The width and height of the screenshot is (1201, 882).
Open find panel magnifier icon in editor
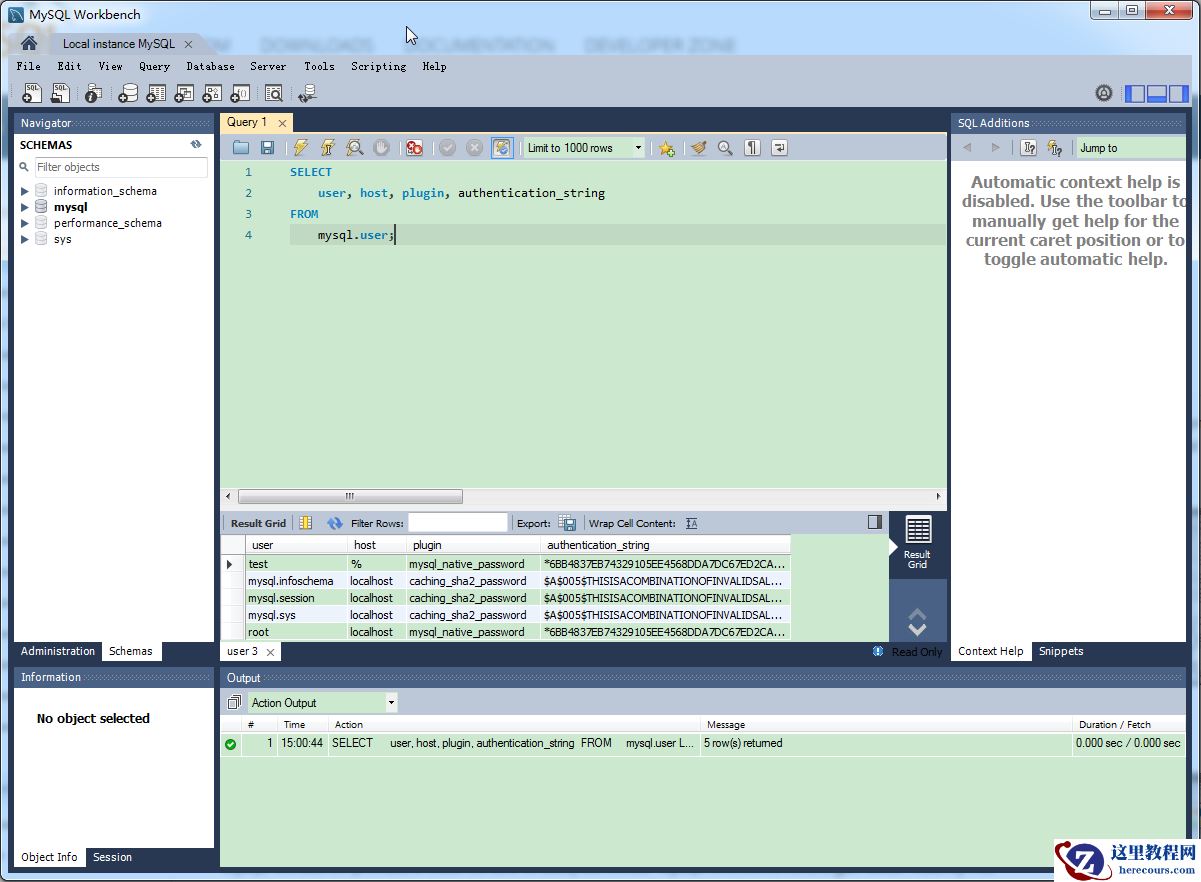[x=725, y=148]
